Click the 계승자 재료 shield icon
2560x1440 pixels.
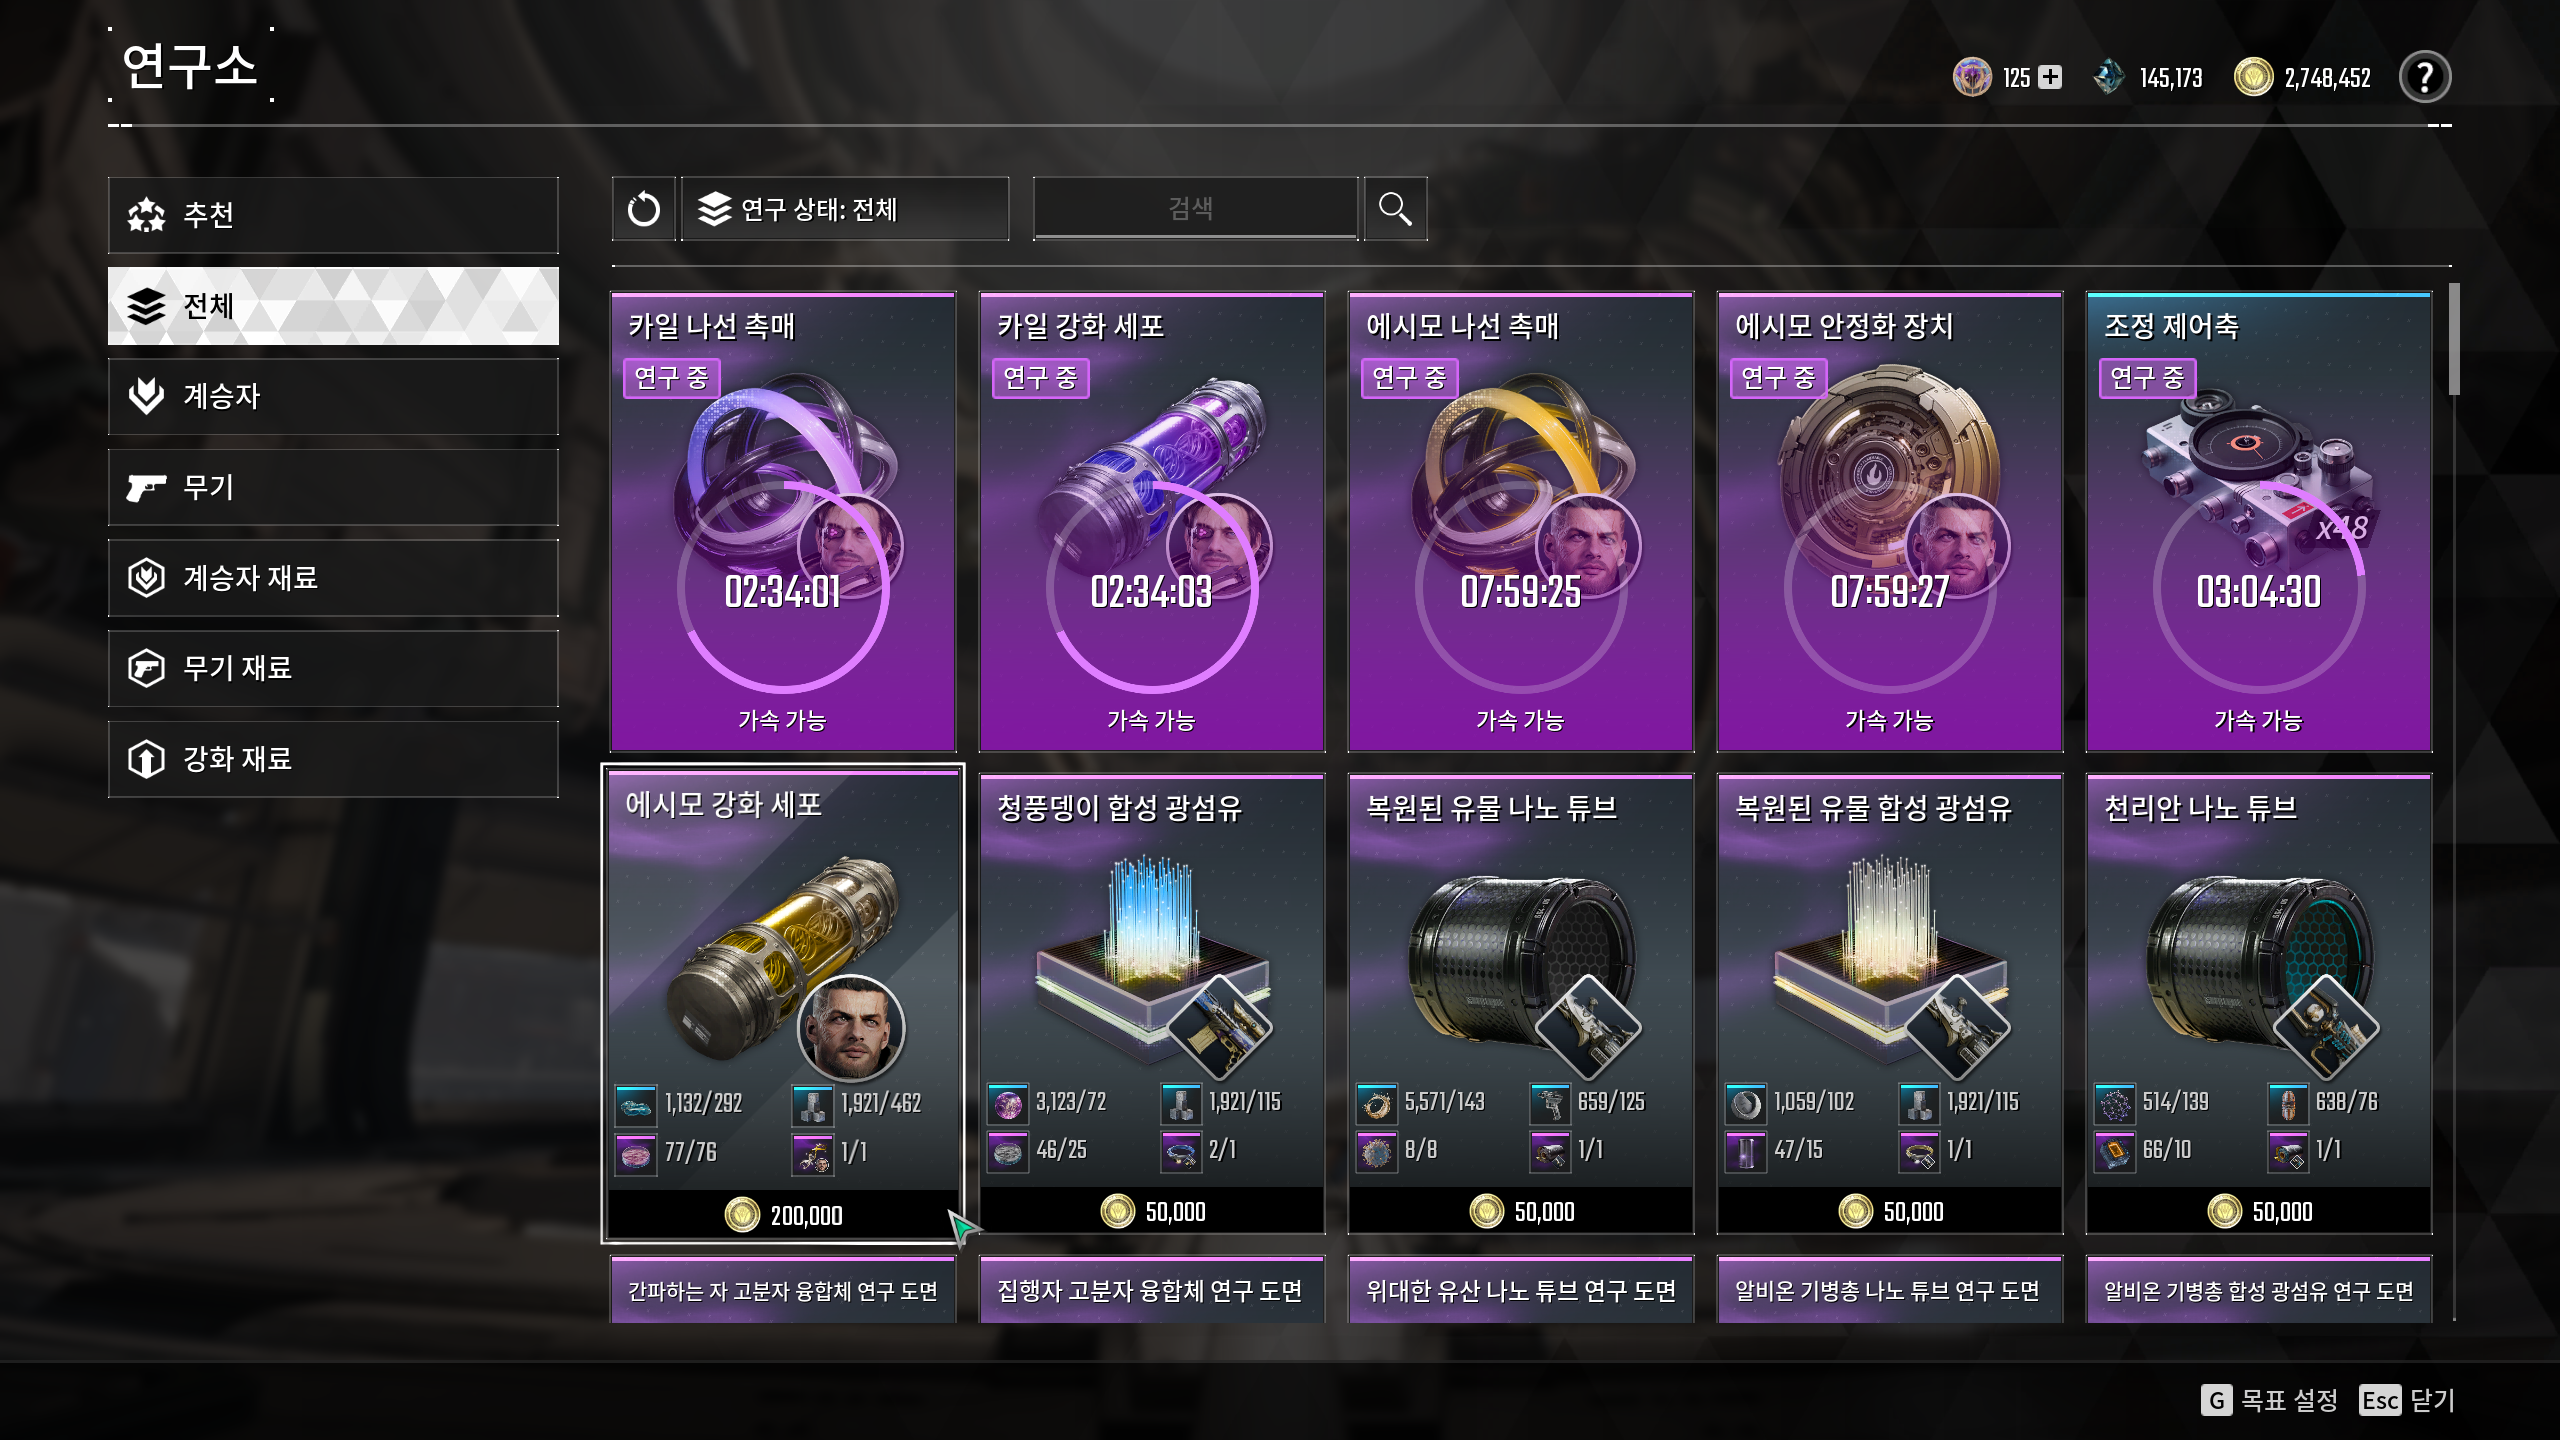[x=146, y=578]
